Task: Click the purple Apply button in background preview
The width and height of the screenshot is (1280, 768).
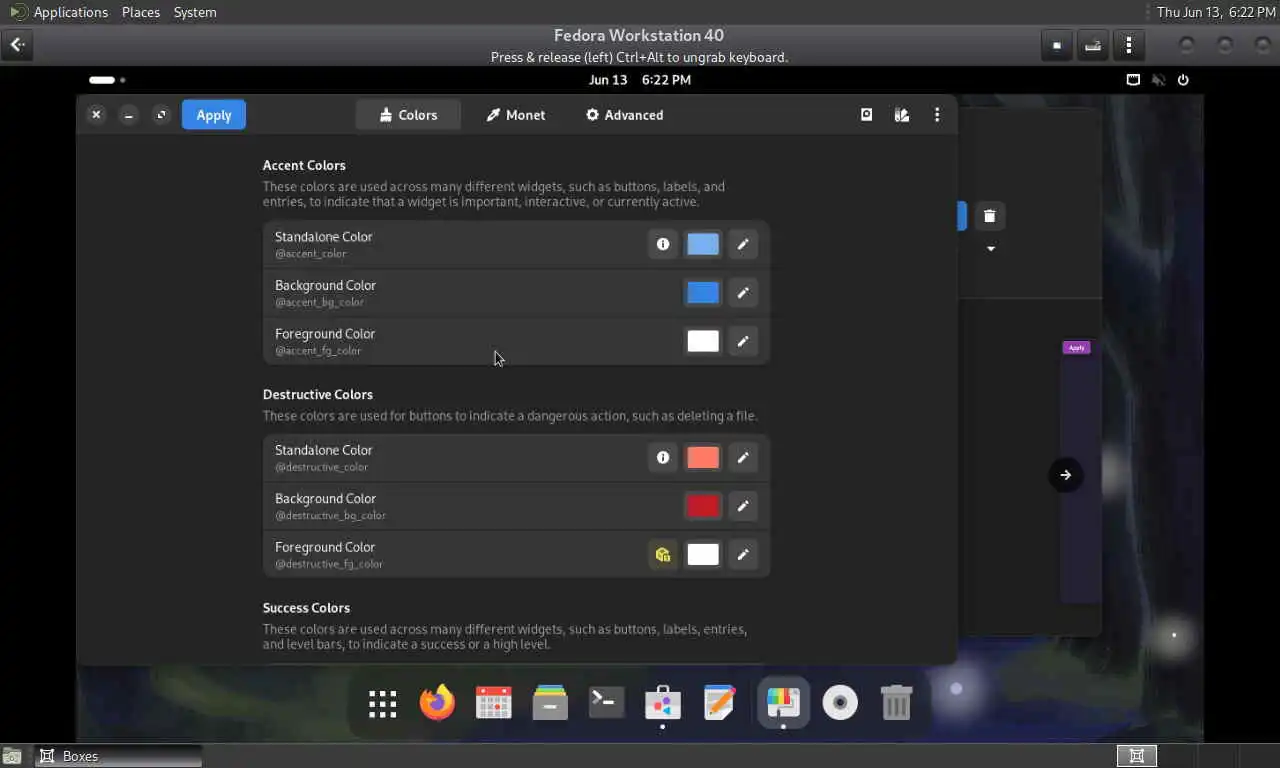Action: pos(1076,348)
